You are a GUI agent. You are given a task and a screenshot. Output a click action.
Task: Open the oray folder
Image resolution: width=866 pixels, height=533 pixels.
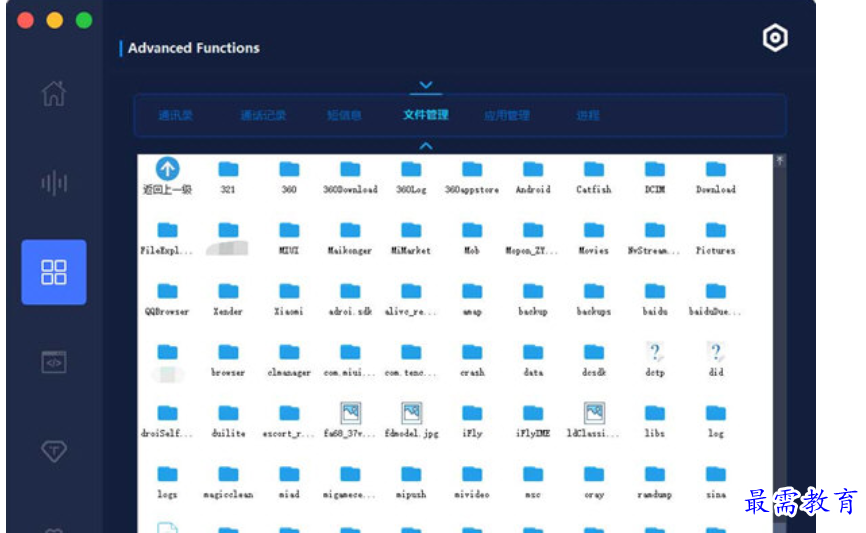click(594, 474)
